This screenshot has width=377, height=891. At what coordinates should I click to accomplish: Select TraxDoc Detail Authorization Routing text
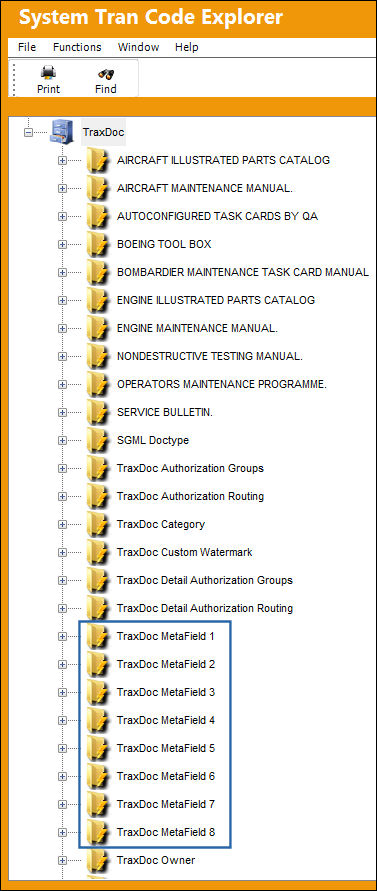[x=205, y=608]
